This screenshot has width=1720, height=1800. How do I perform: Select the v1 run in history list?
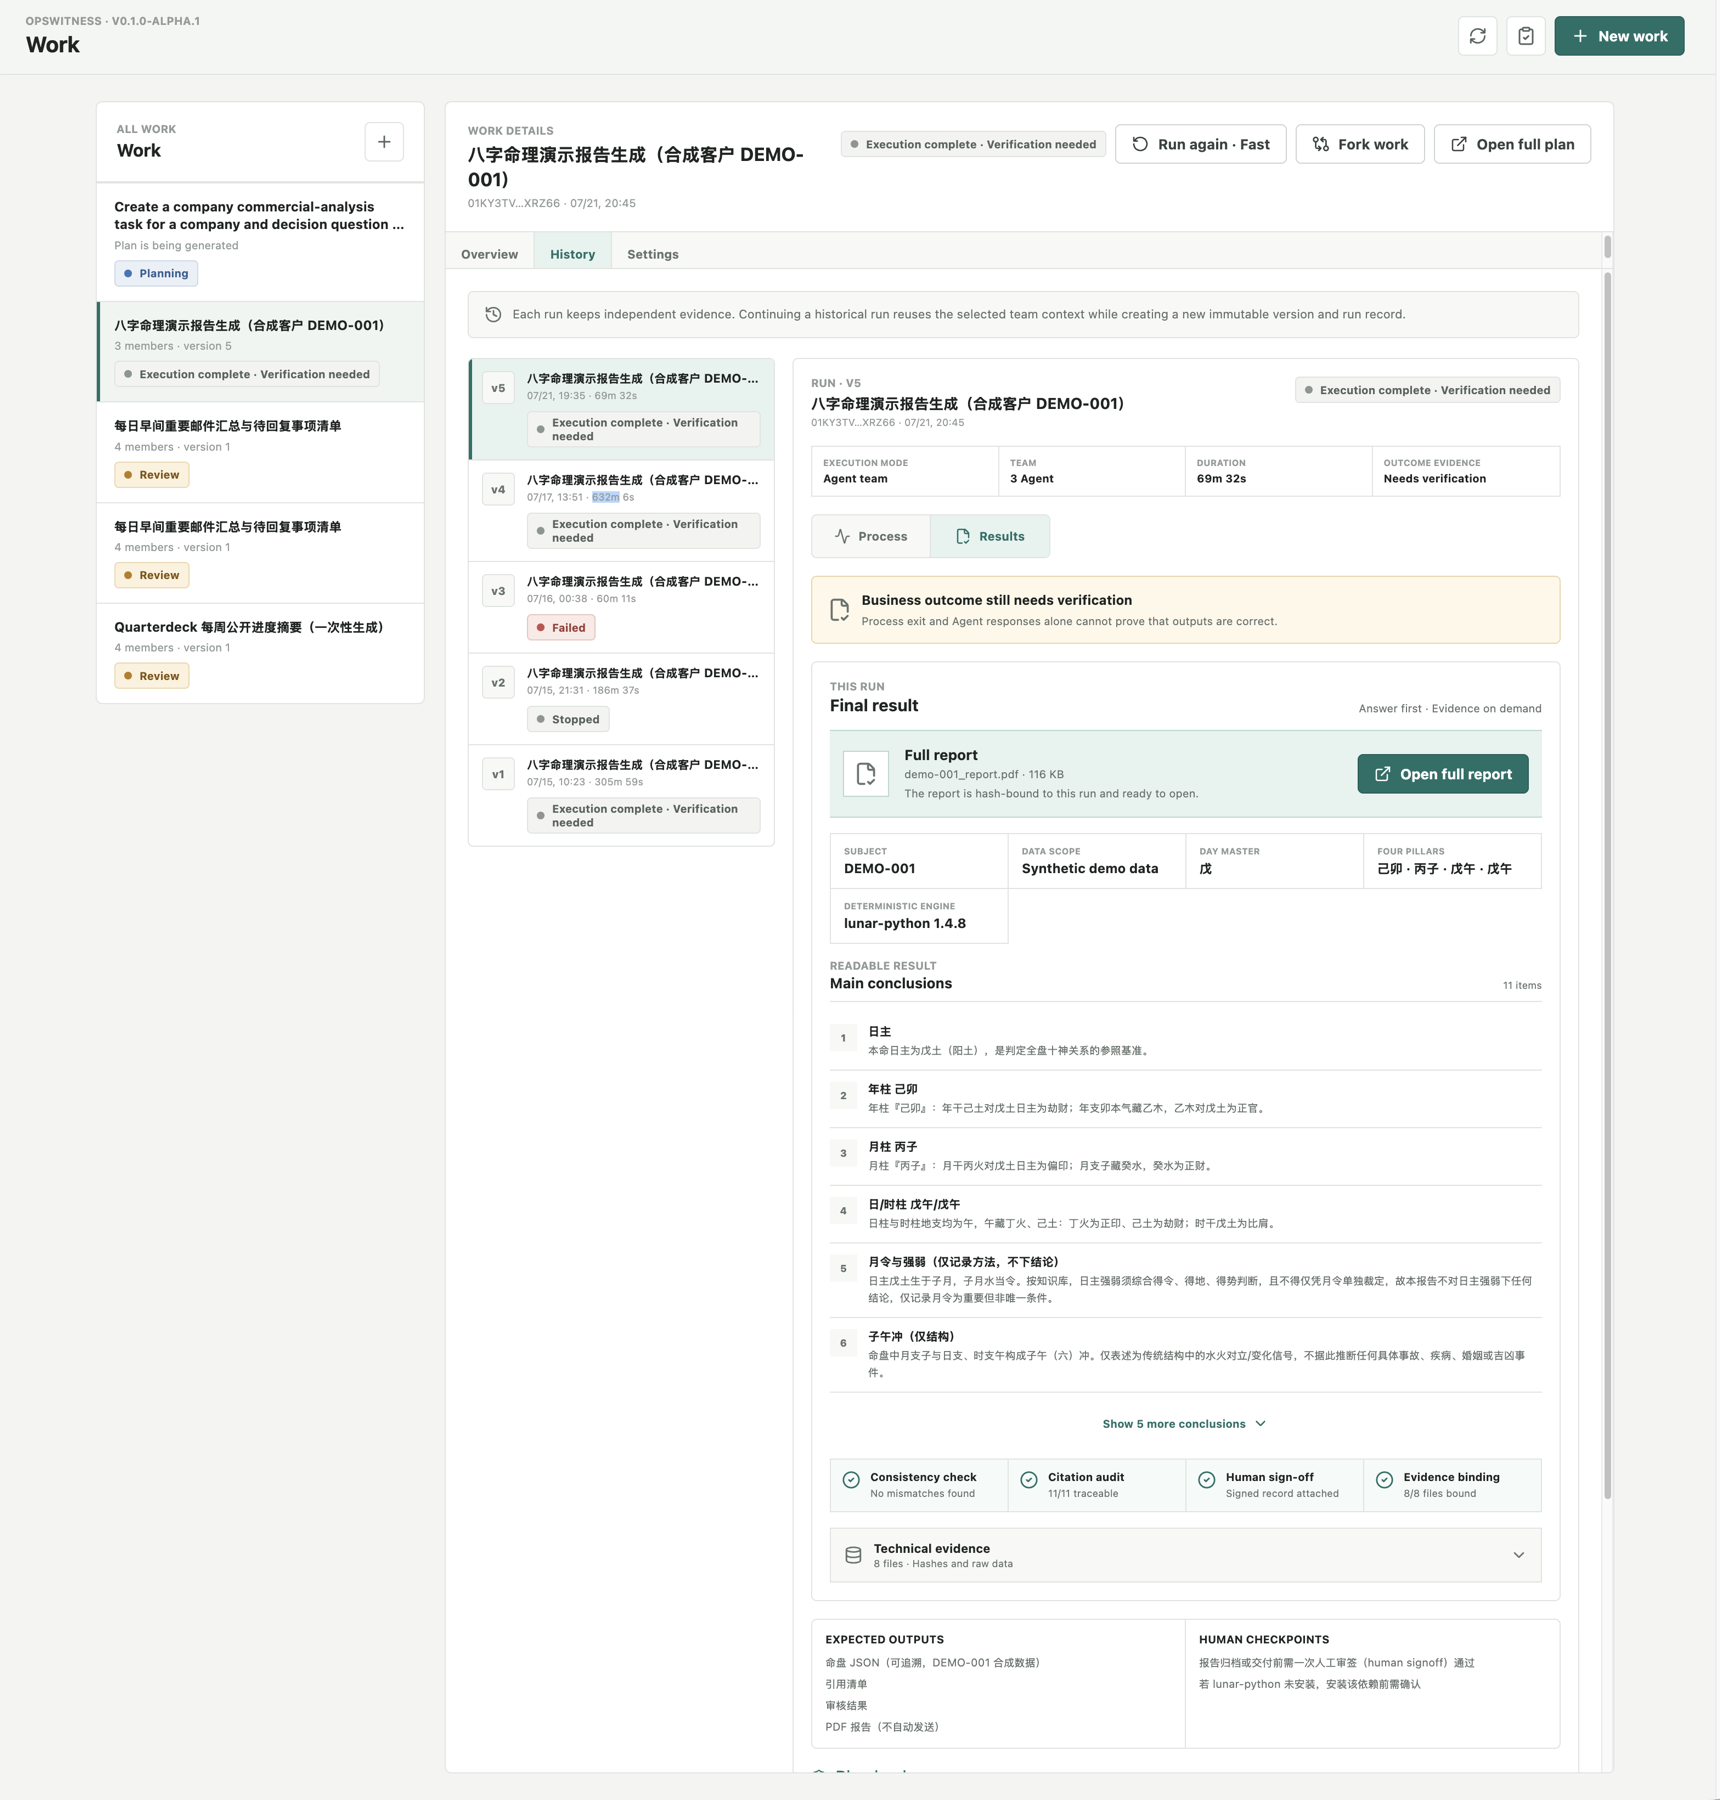click(621, 795)
